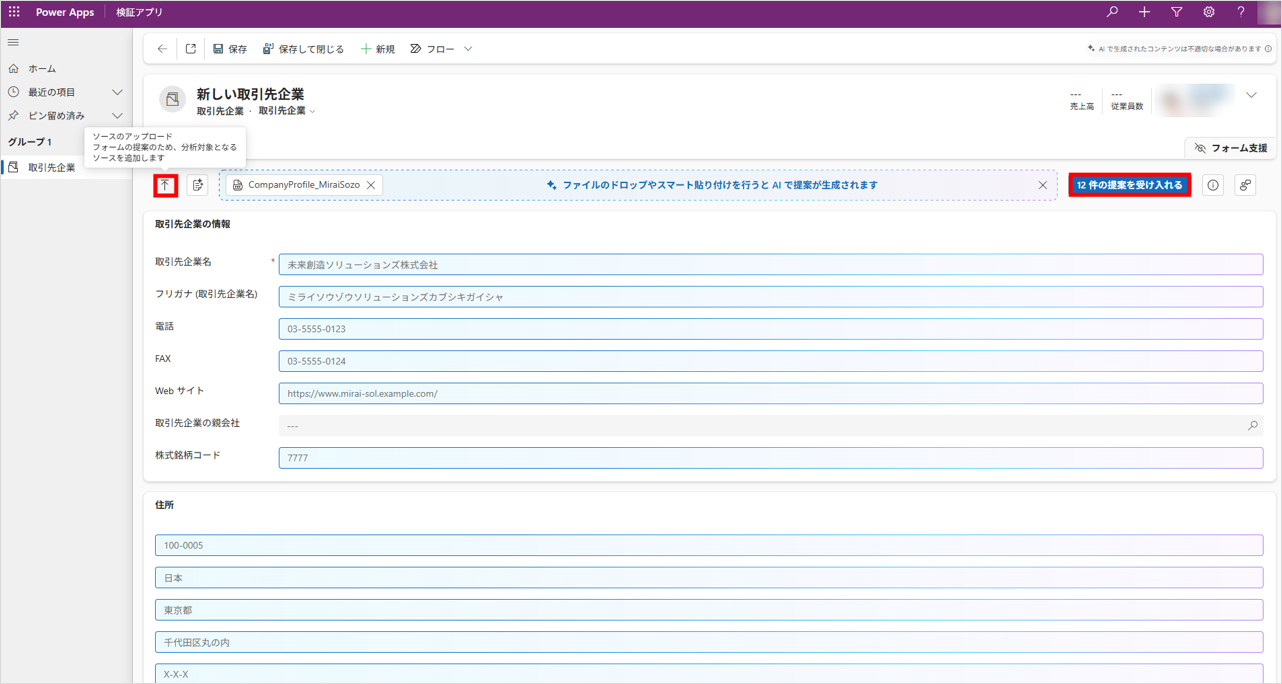Open settings gear in top bar

point(1209,12)
